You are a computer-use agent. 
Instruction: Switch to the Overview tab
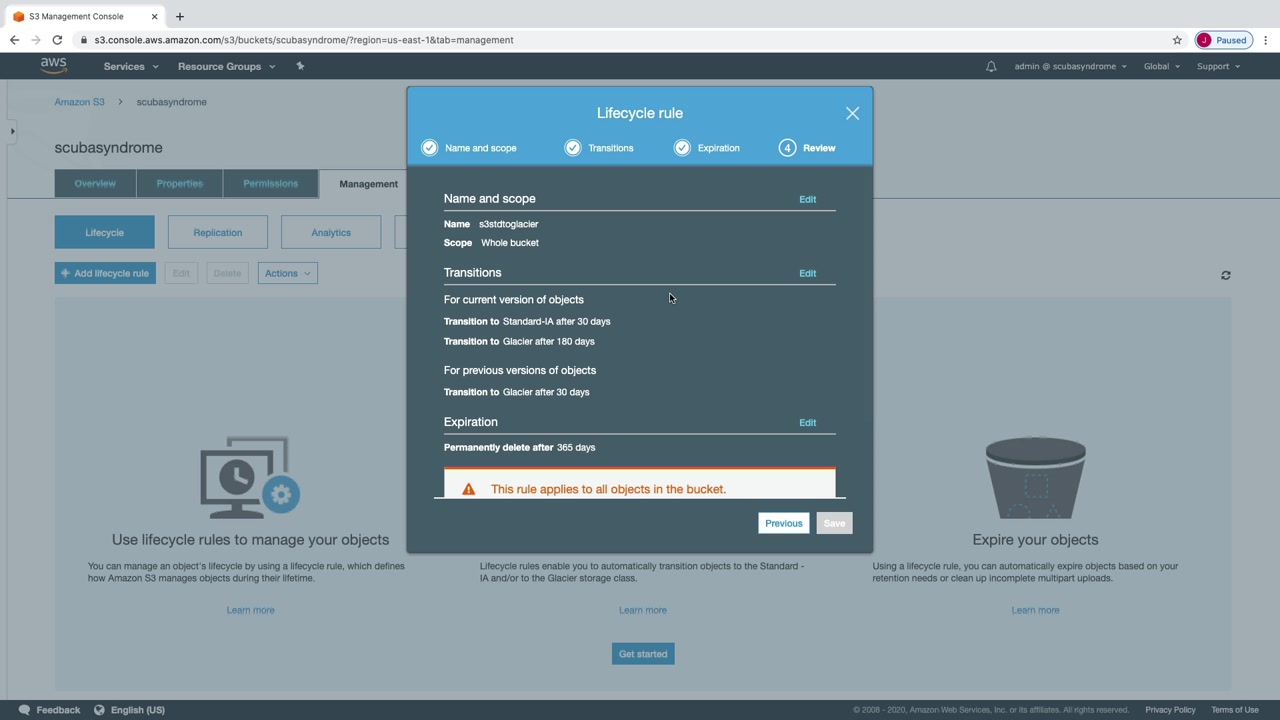coord(95,184)
